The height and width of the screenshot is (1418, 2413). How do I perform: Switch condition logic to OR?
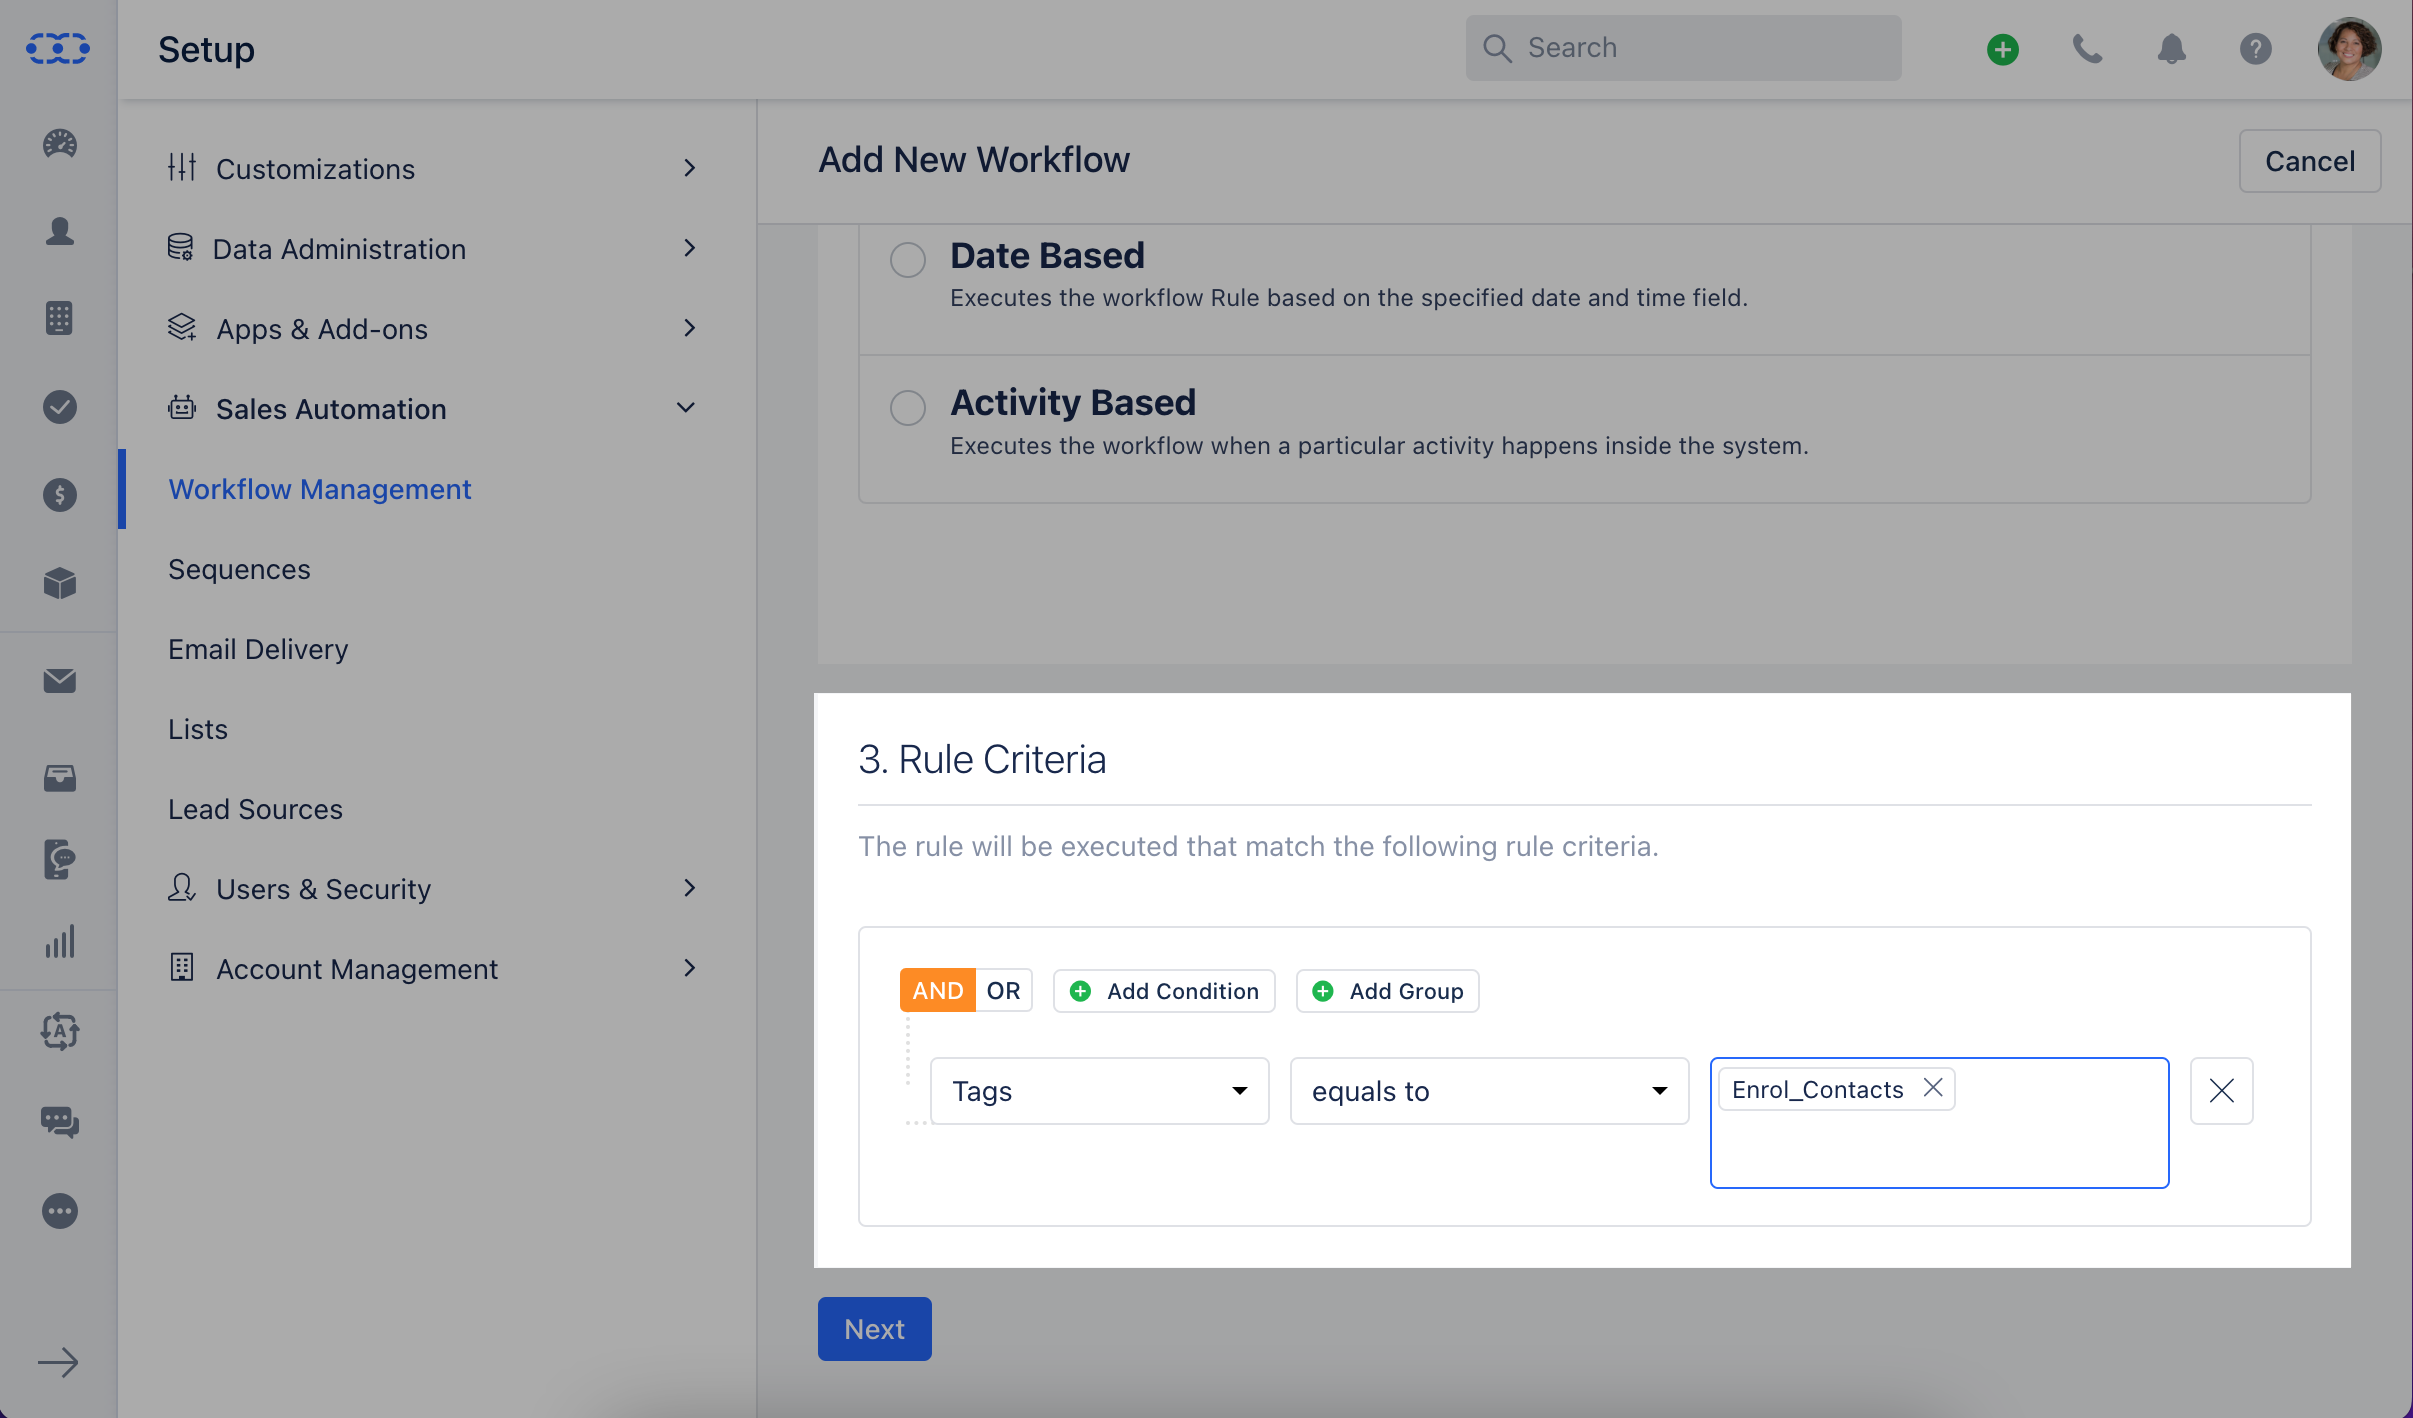point(1004,990)
